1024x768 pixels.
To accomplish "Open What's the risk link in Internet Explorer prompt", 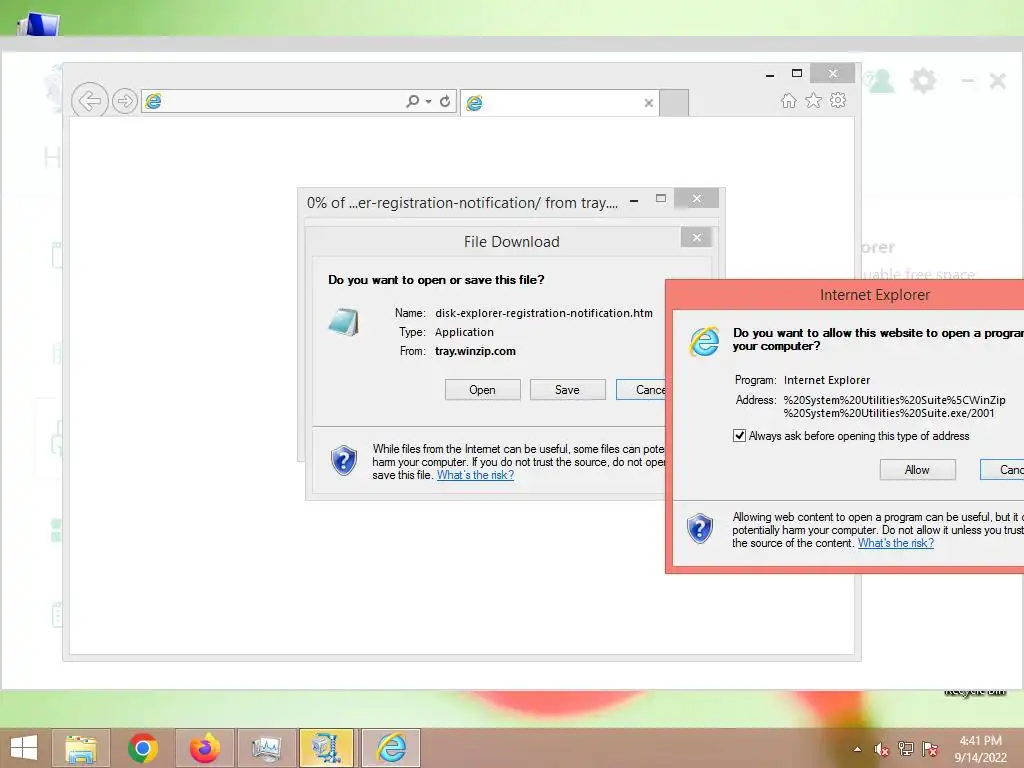I will tap(896, 543).
